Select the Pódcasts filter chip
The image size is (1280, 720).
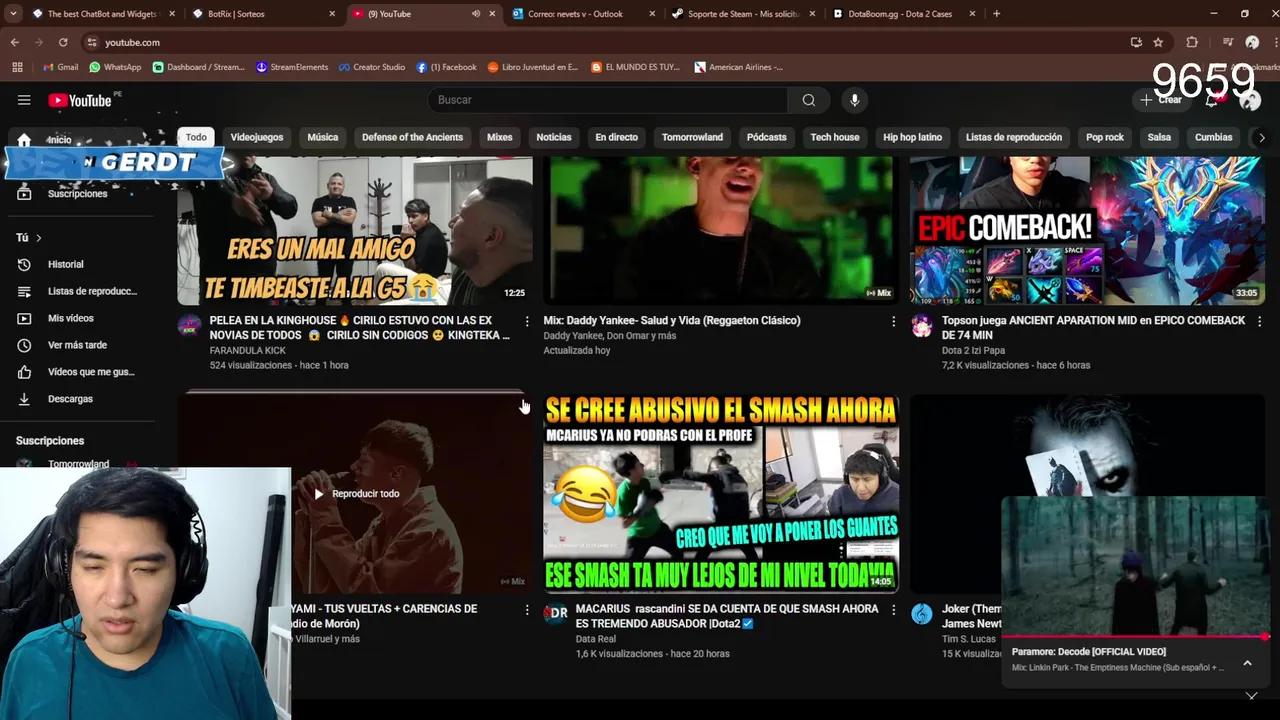tap(766, 137)
